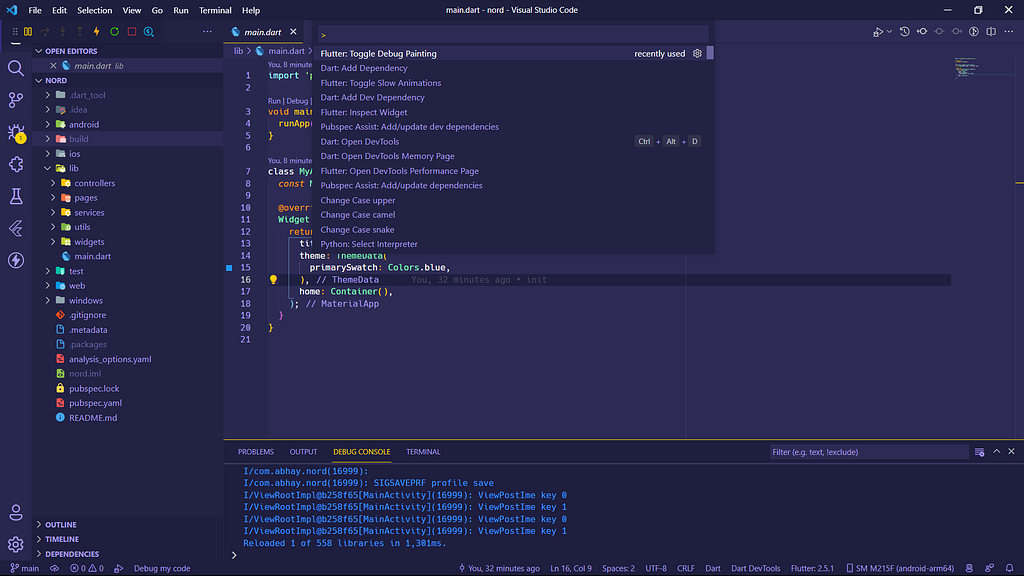The image size is (1024, 576).
Task: Open errors and warnings count
Action: click(x=87, y=568)
